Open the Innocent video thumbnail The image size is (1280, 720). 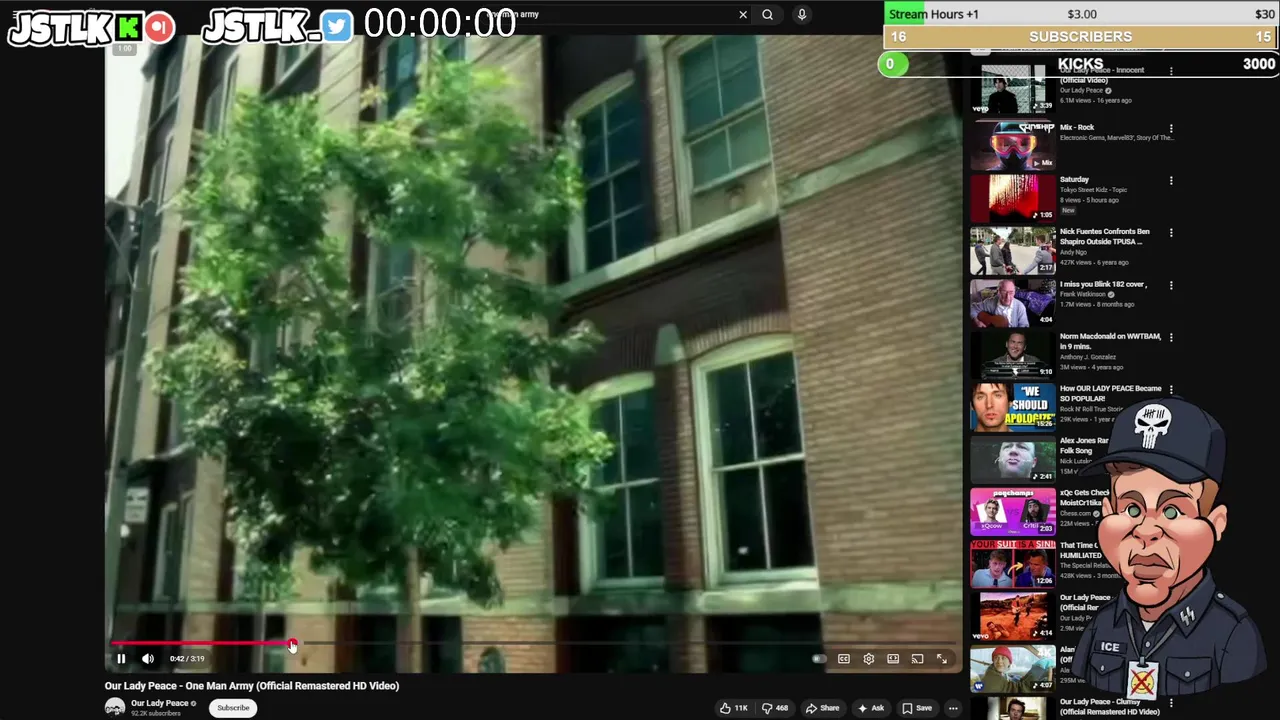(1012, 89)
